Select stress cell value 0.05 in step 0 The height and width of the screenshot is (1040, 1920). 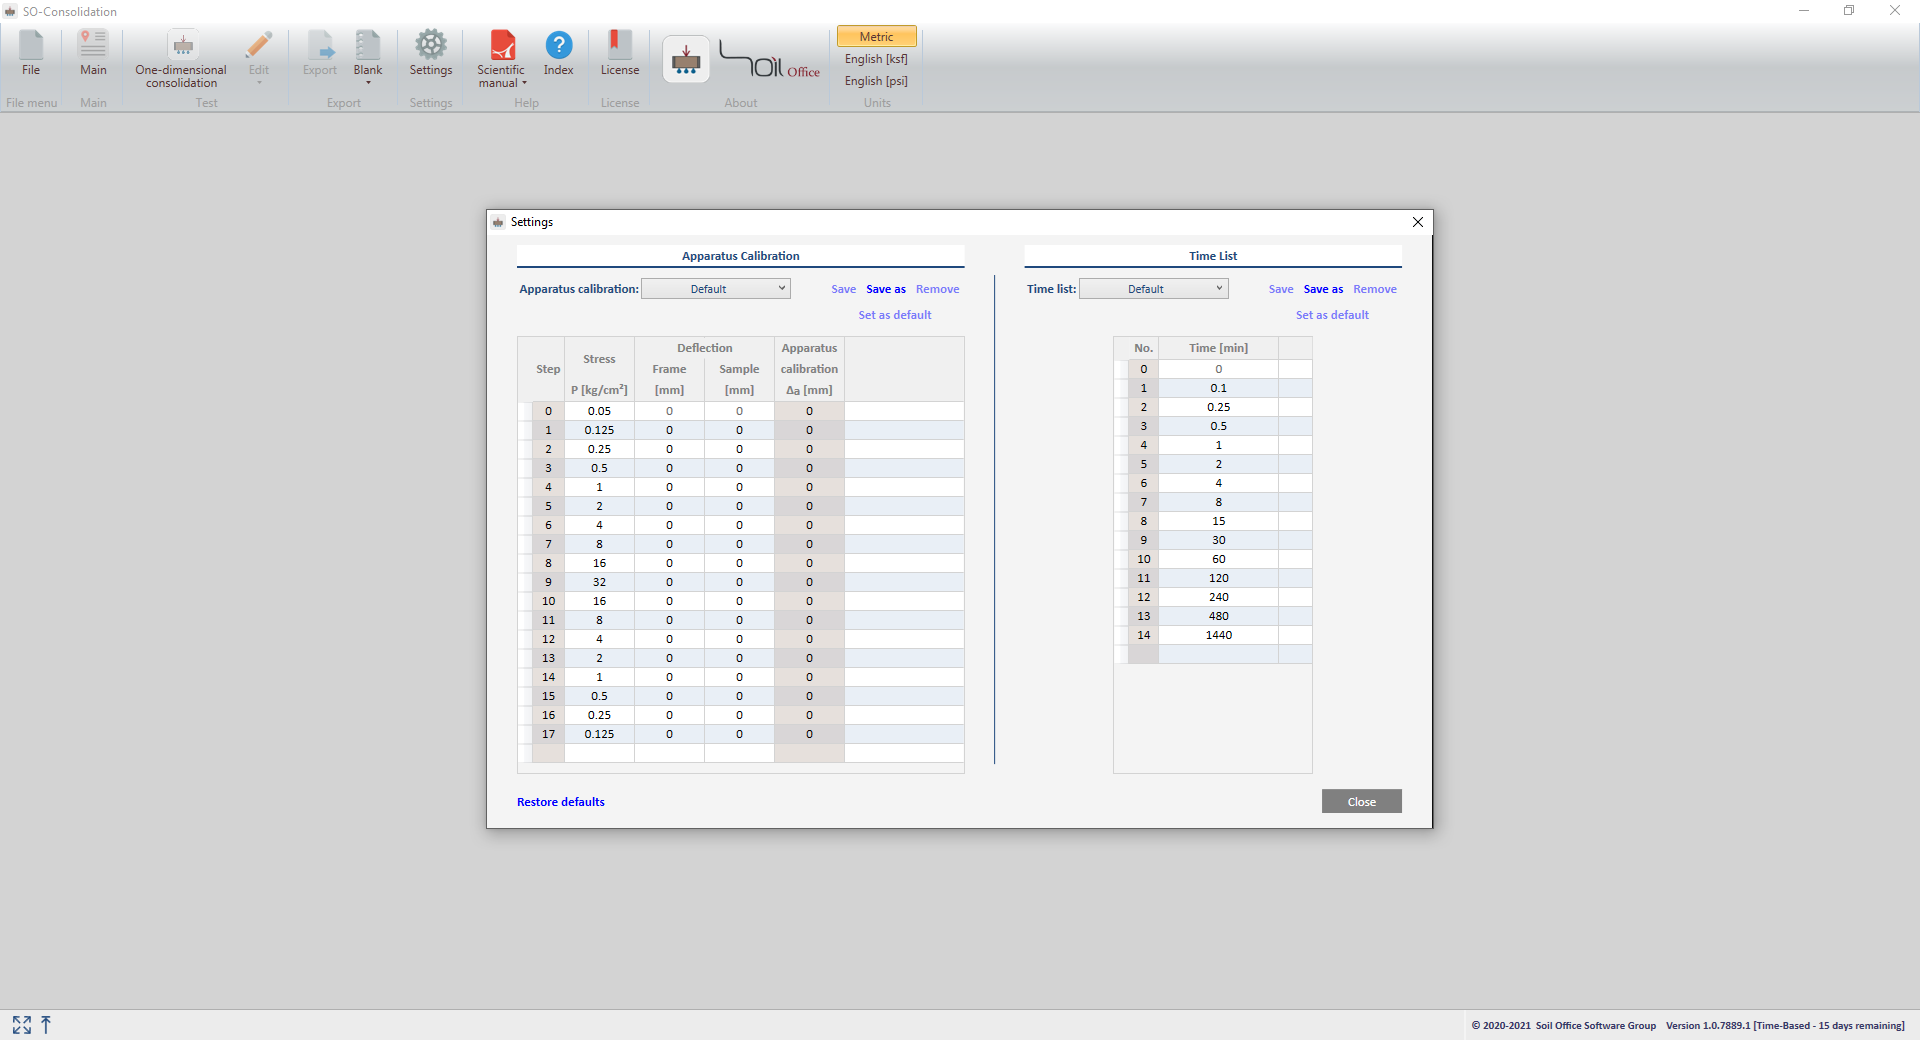click(x=599, y=411)
